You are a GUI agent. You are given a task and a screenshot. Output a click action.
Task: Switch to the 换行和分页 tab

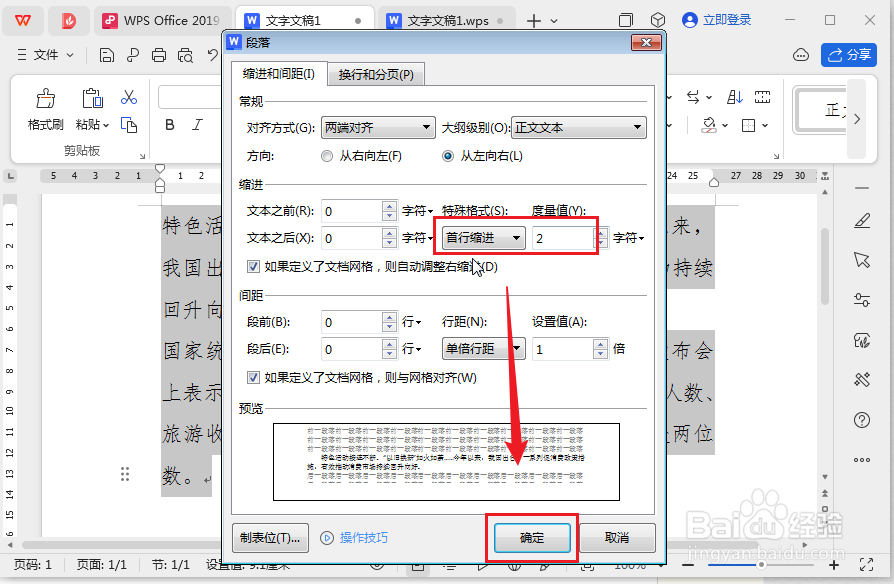375,74
